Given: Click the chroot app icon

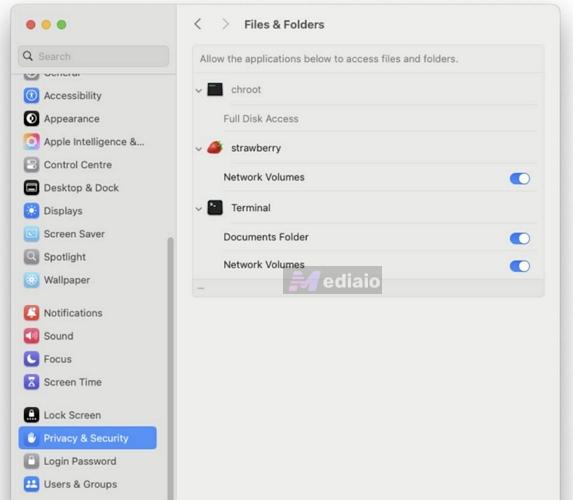Looking at the screenshot, I should [215, 89].
